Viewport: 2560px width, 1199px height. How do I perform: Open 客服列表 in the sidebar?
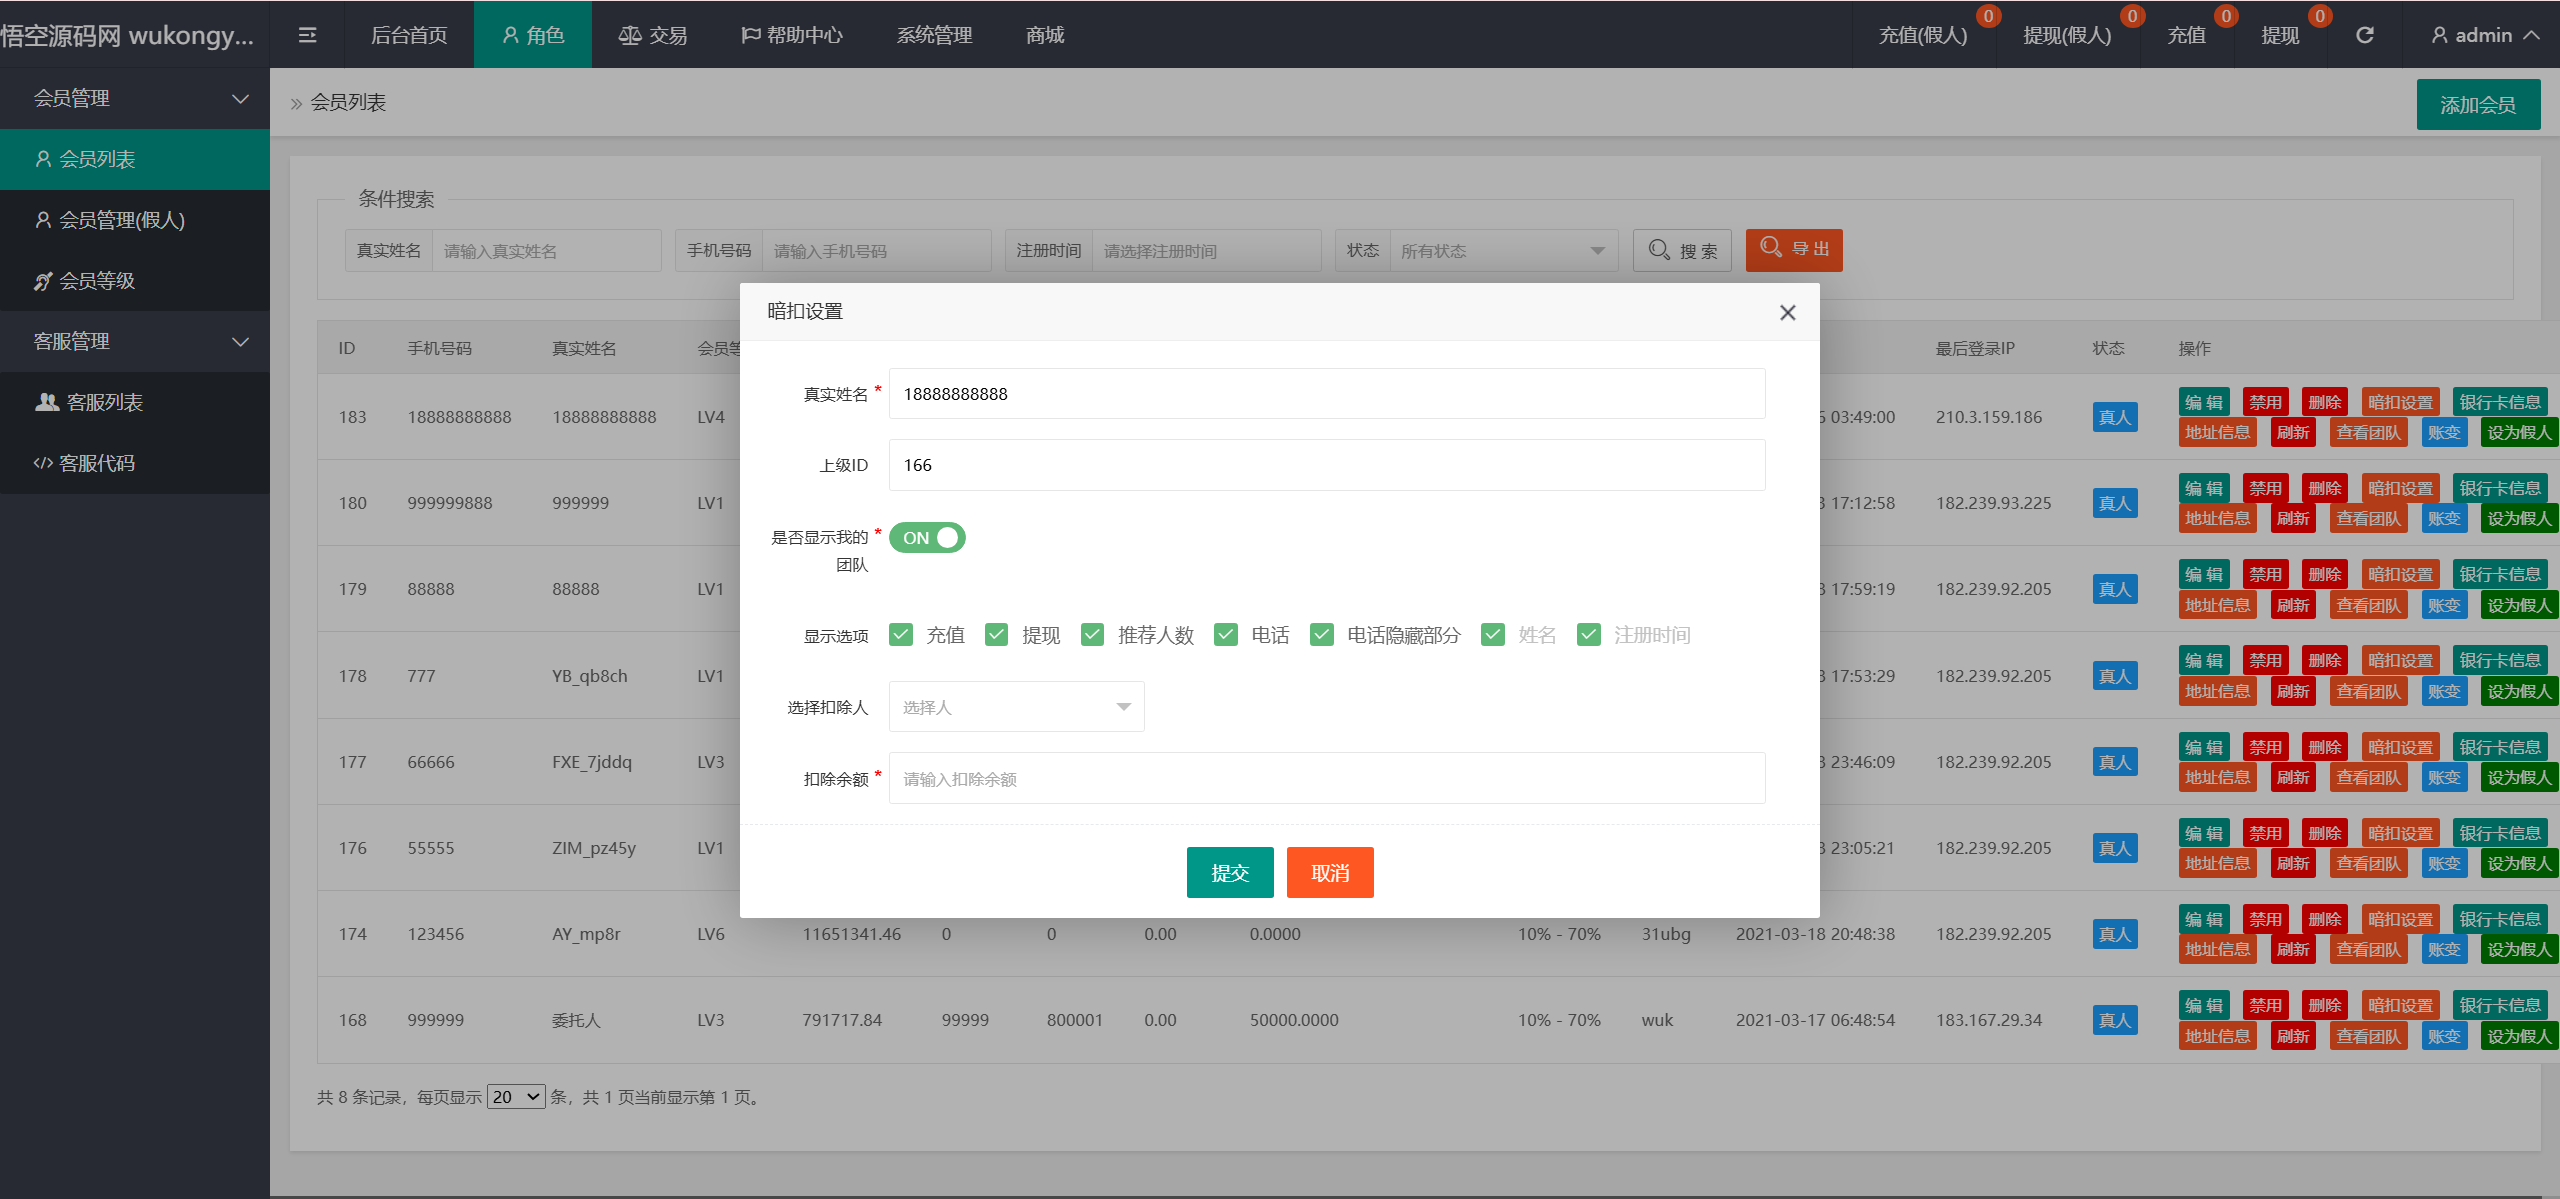point(104,402)
